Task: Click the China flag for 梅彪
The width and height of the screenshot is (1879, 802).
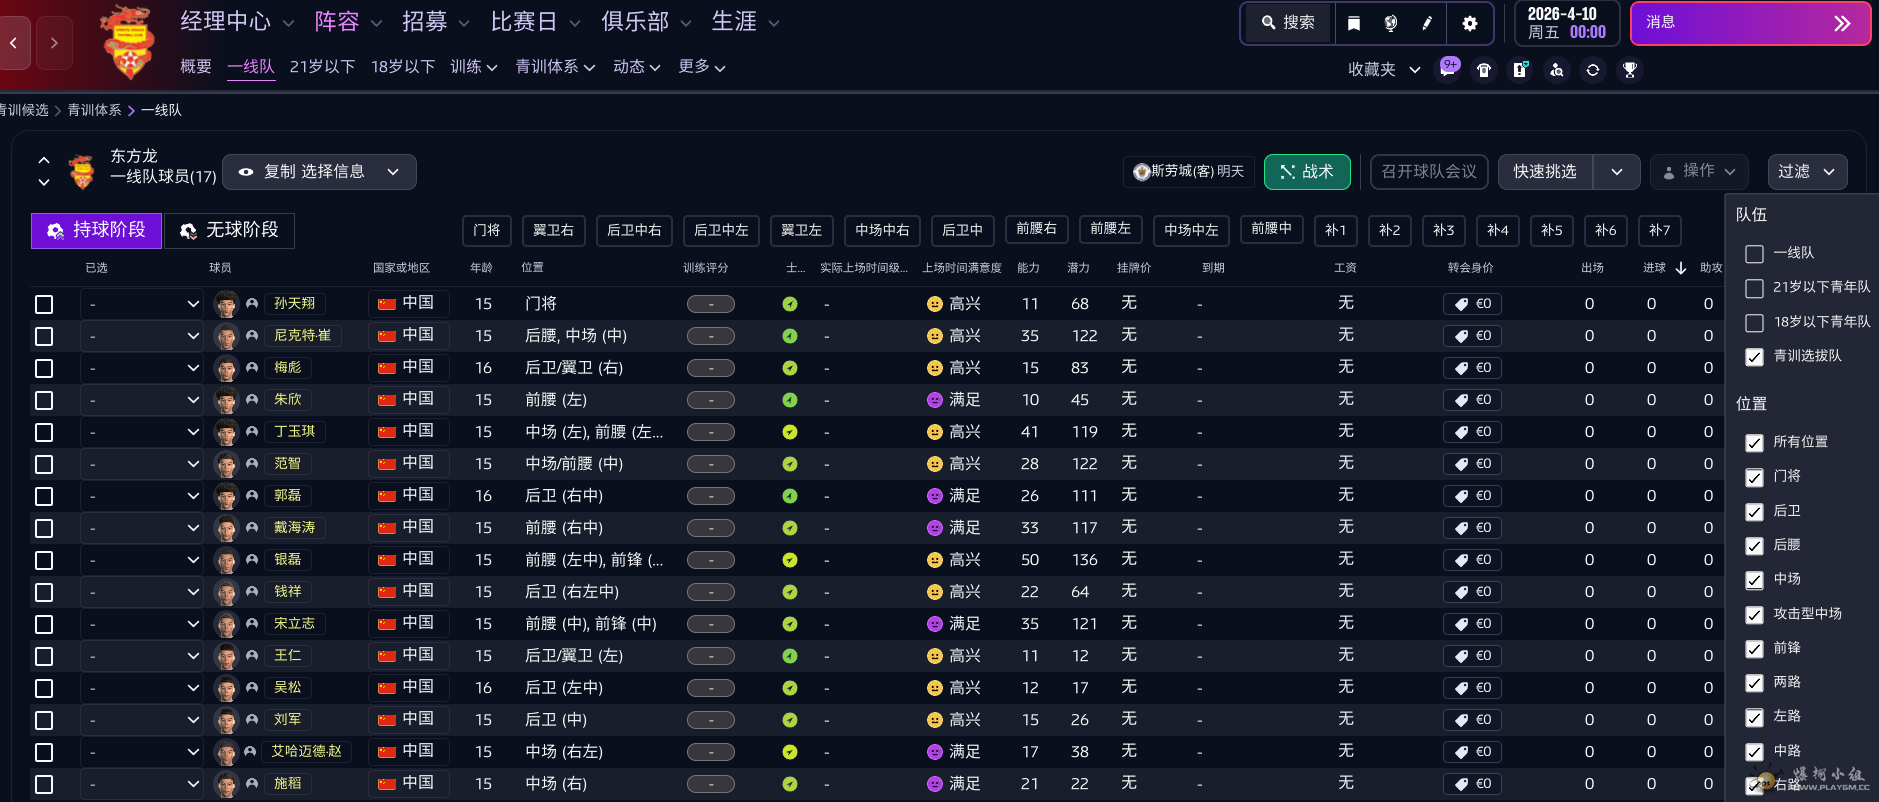Action: coord(387,368)
